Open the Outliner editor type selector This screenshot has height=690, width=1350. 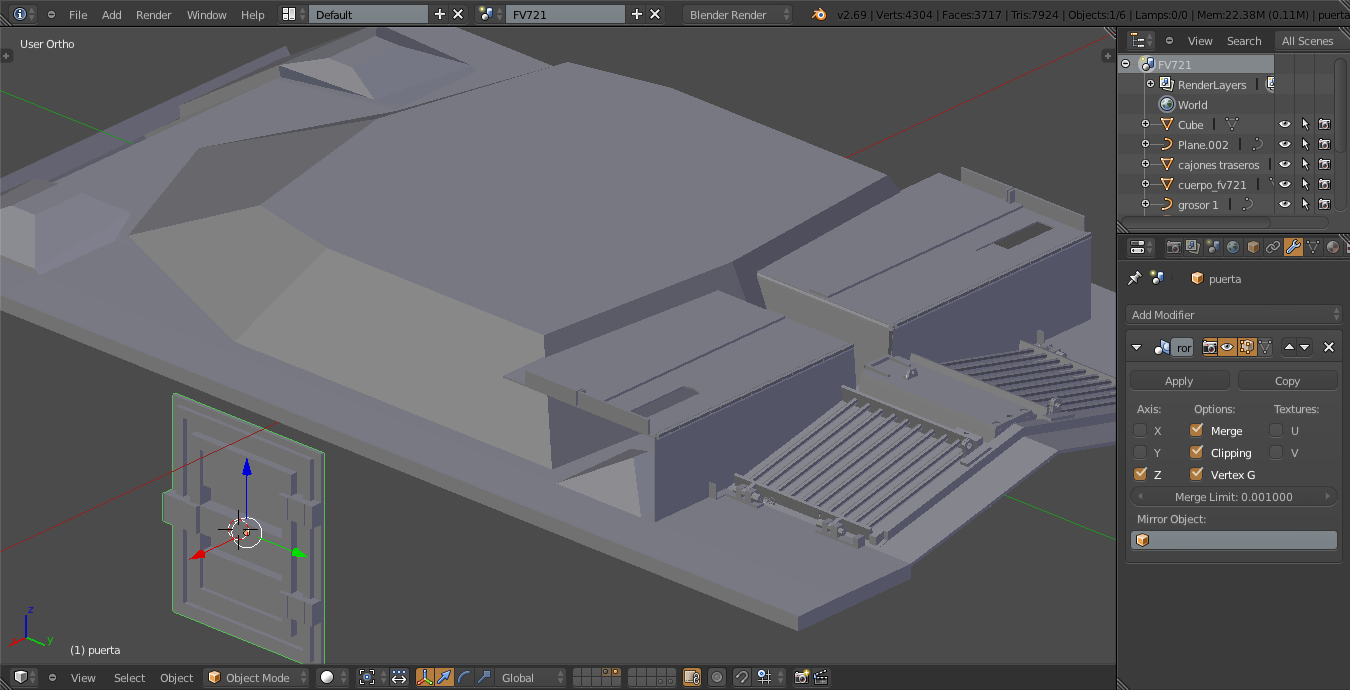click(1141, 40)
